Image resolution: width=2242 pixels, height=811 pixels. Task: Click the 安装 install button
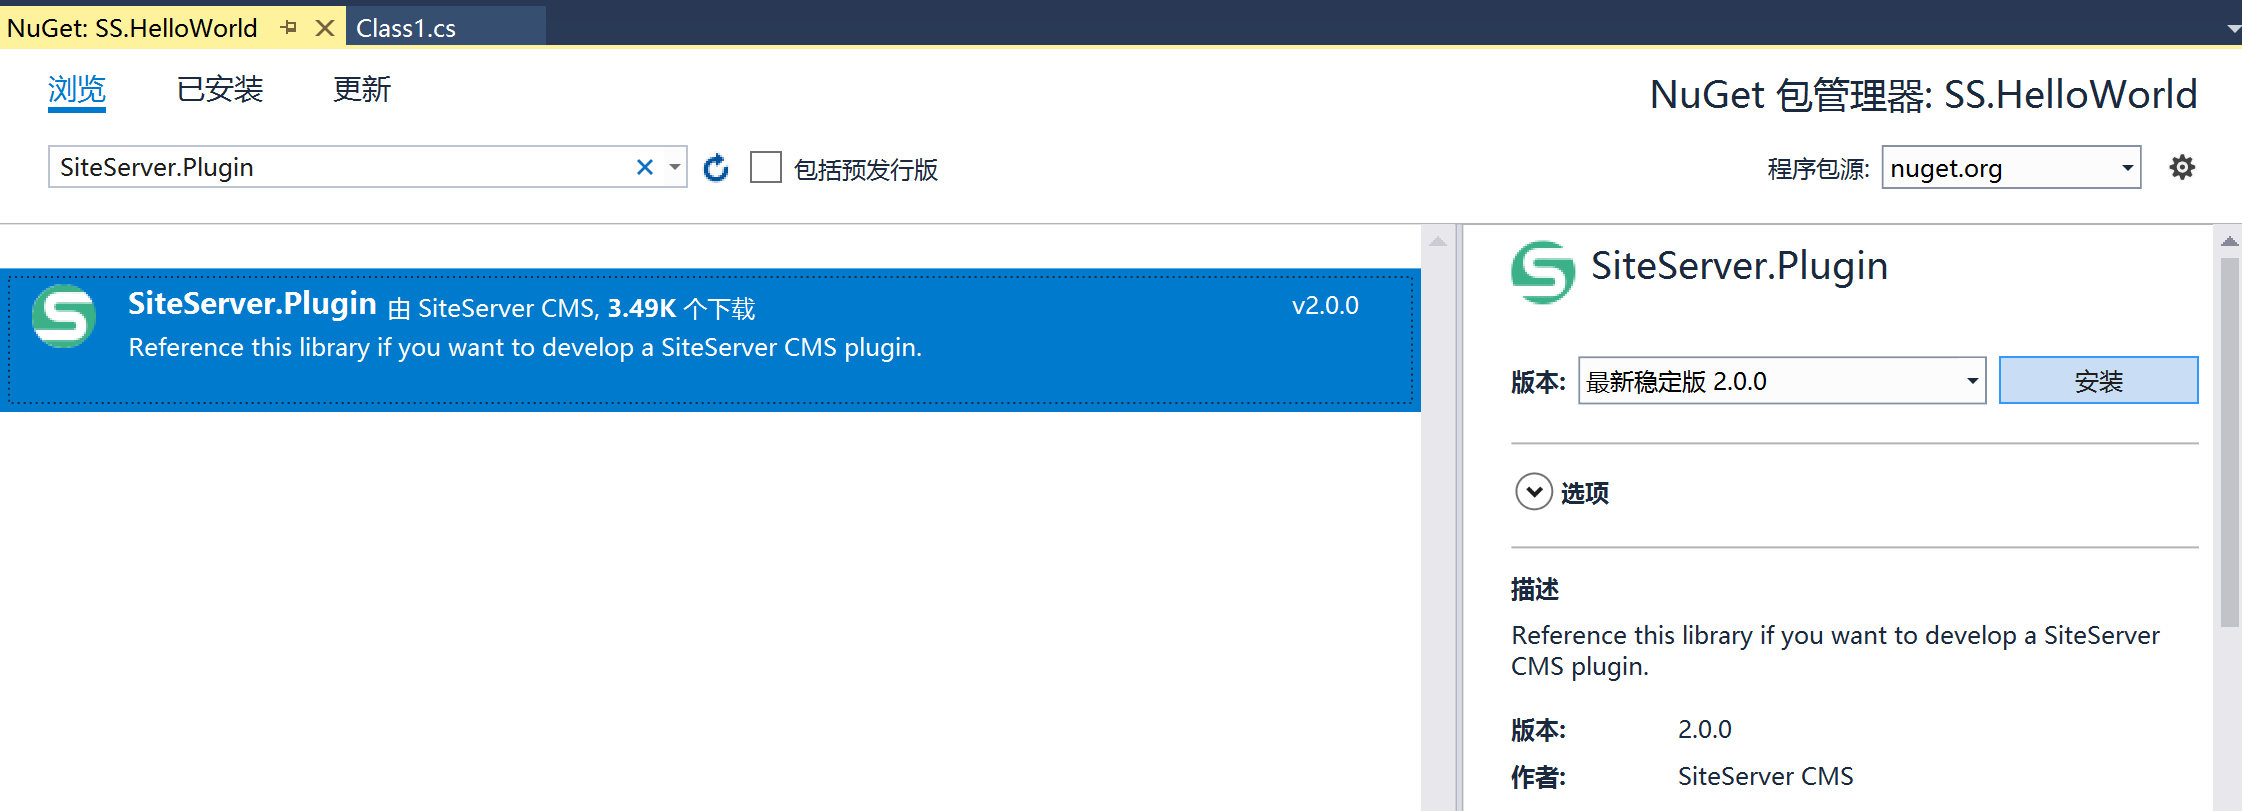[x=2098, y=381]
